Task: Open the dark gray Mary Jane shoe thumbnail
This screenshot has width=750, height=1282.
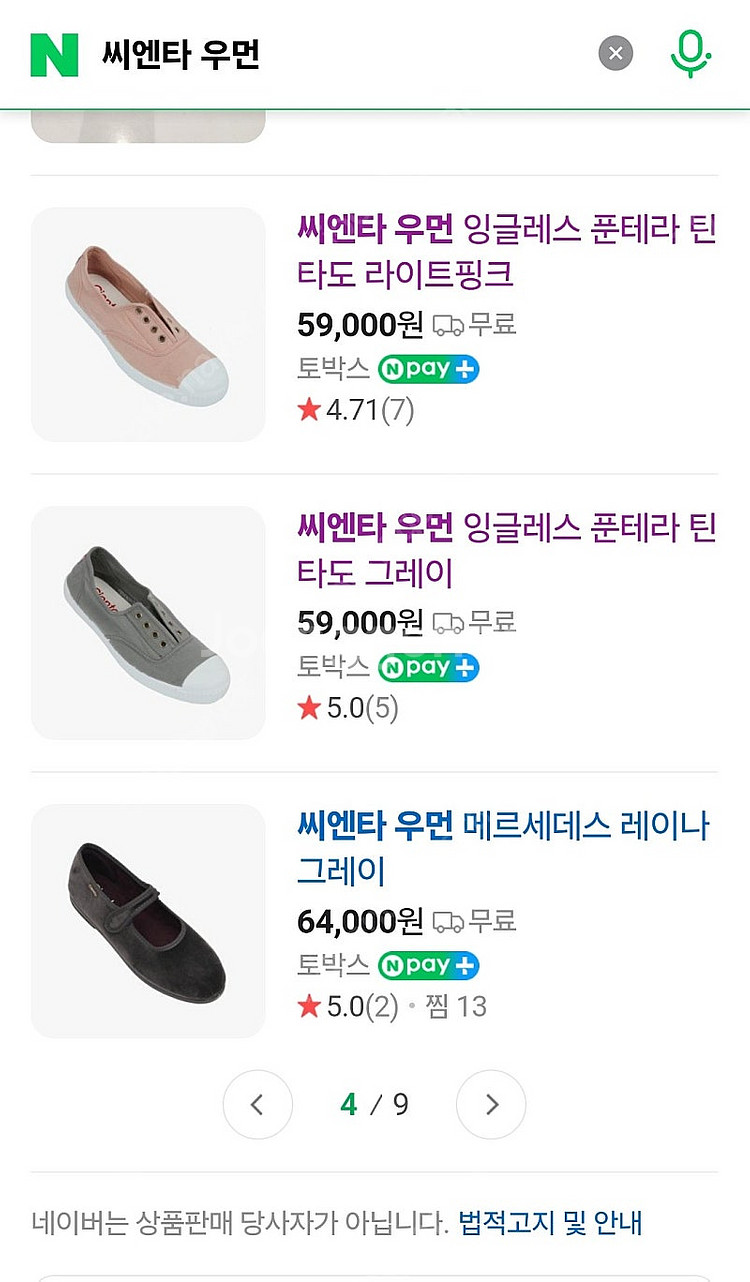Action: click(x=148, y=921)
